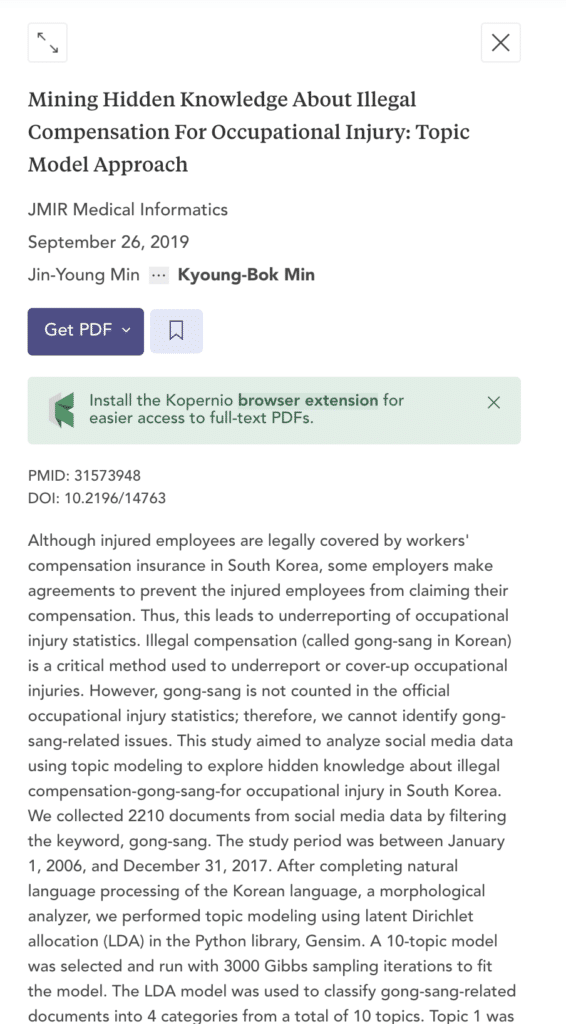
Task: Click the DOI 10.2196/14763 text
Action: pyautogui.click(x=97, y=498)
